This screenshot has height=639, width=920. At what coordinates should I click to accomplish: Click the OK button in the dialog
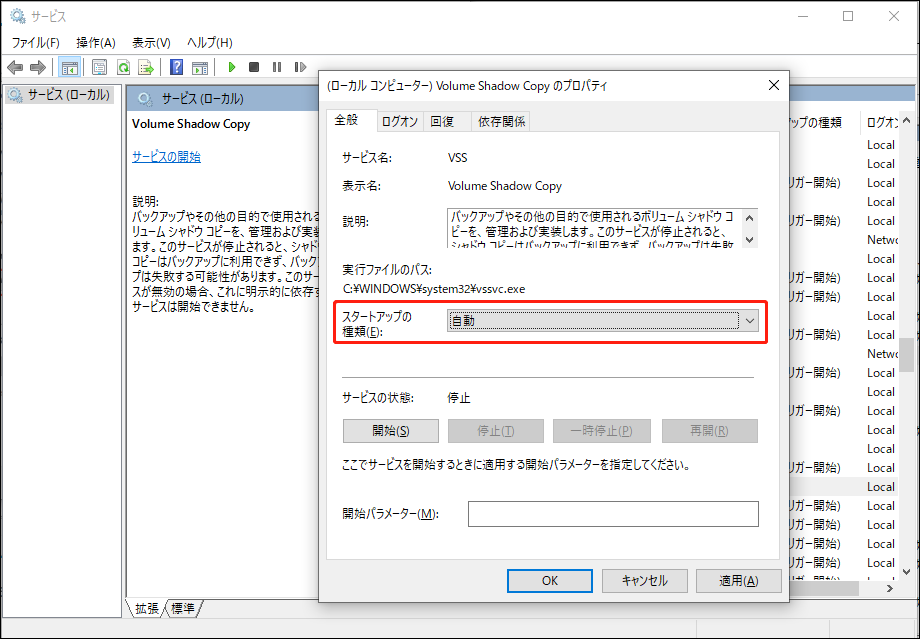tap(549, 580)
